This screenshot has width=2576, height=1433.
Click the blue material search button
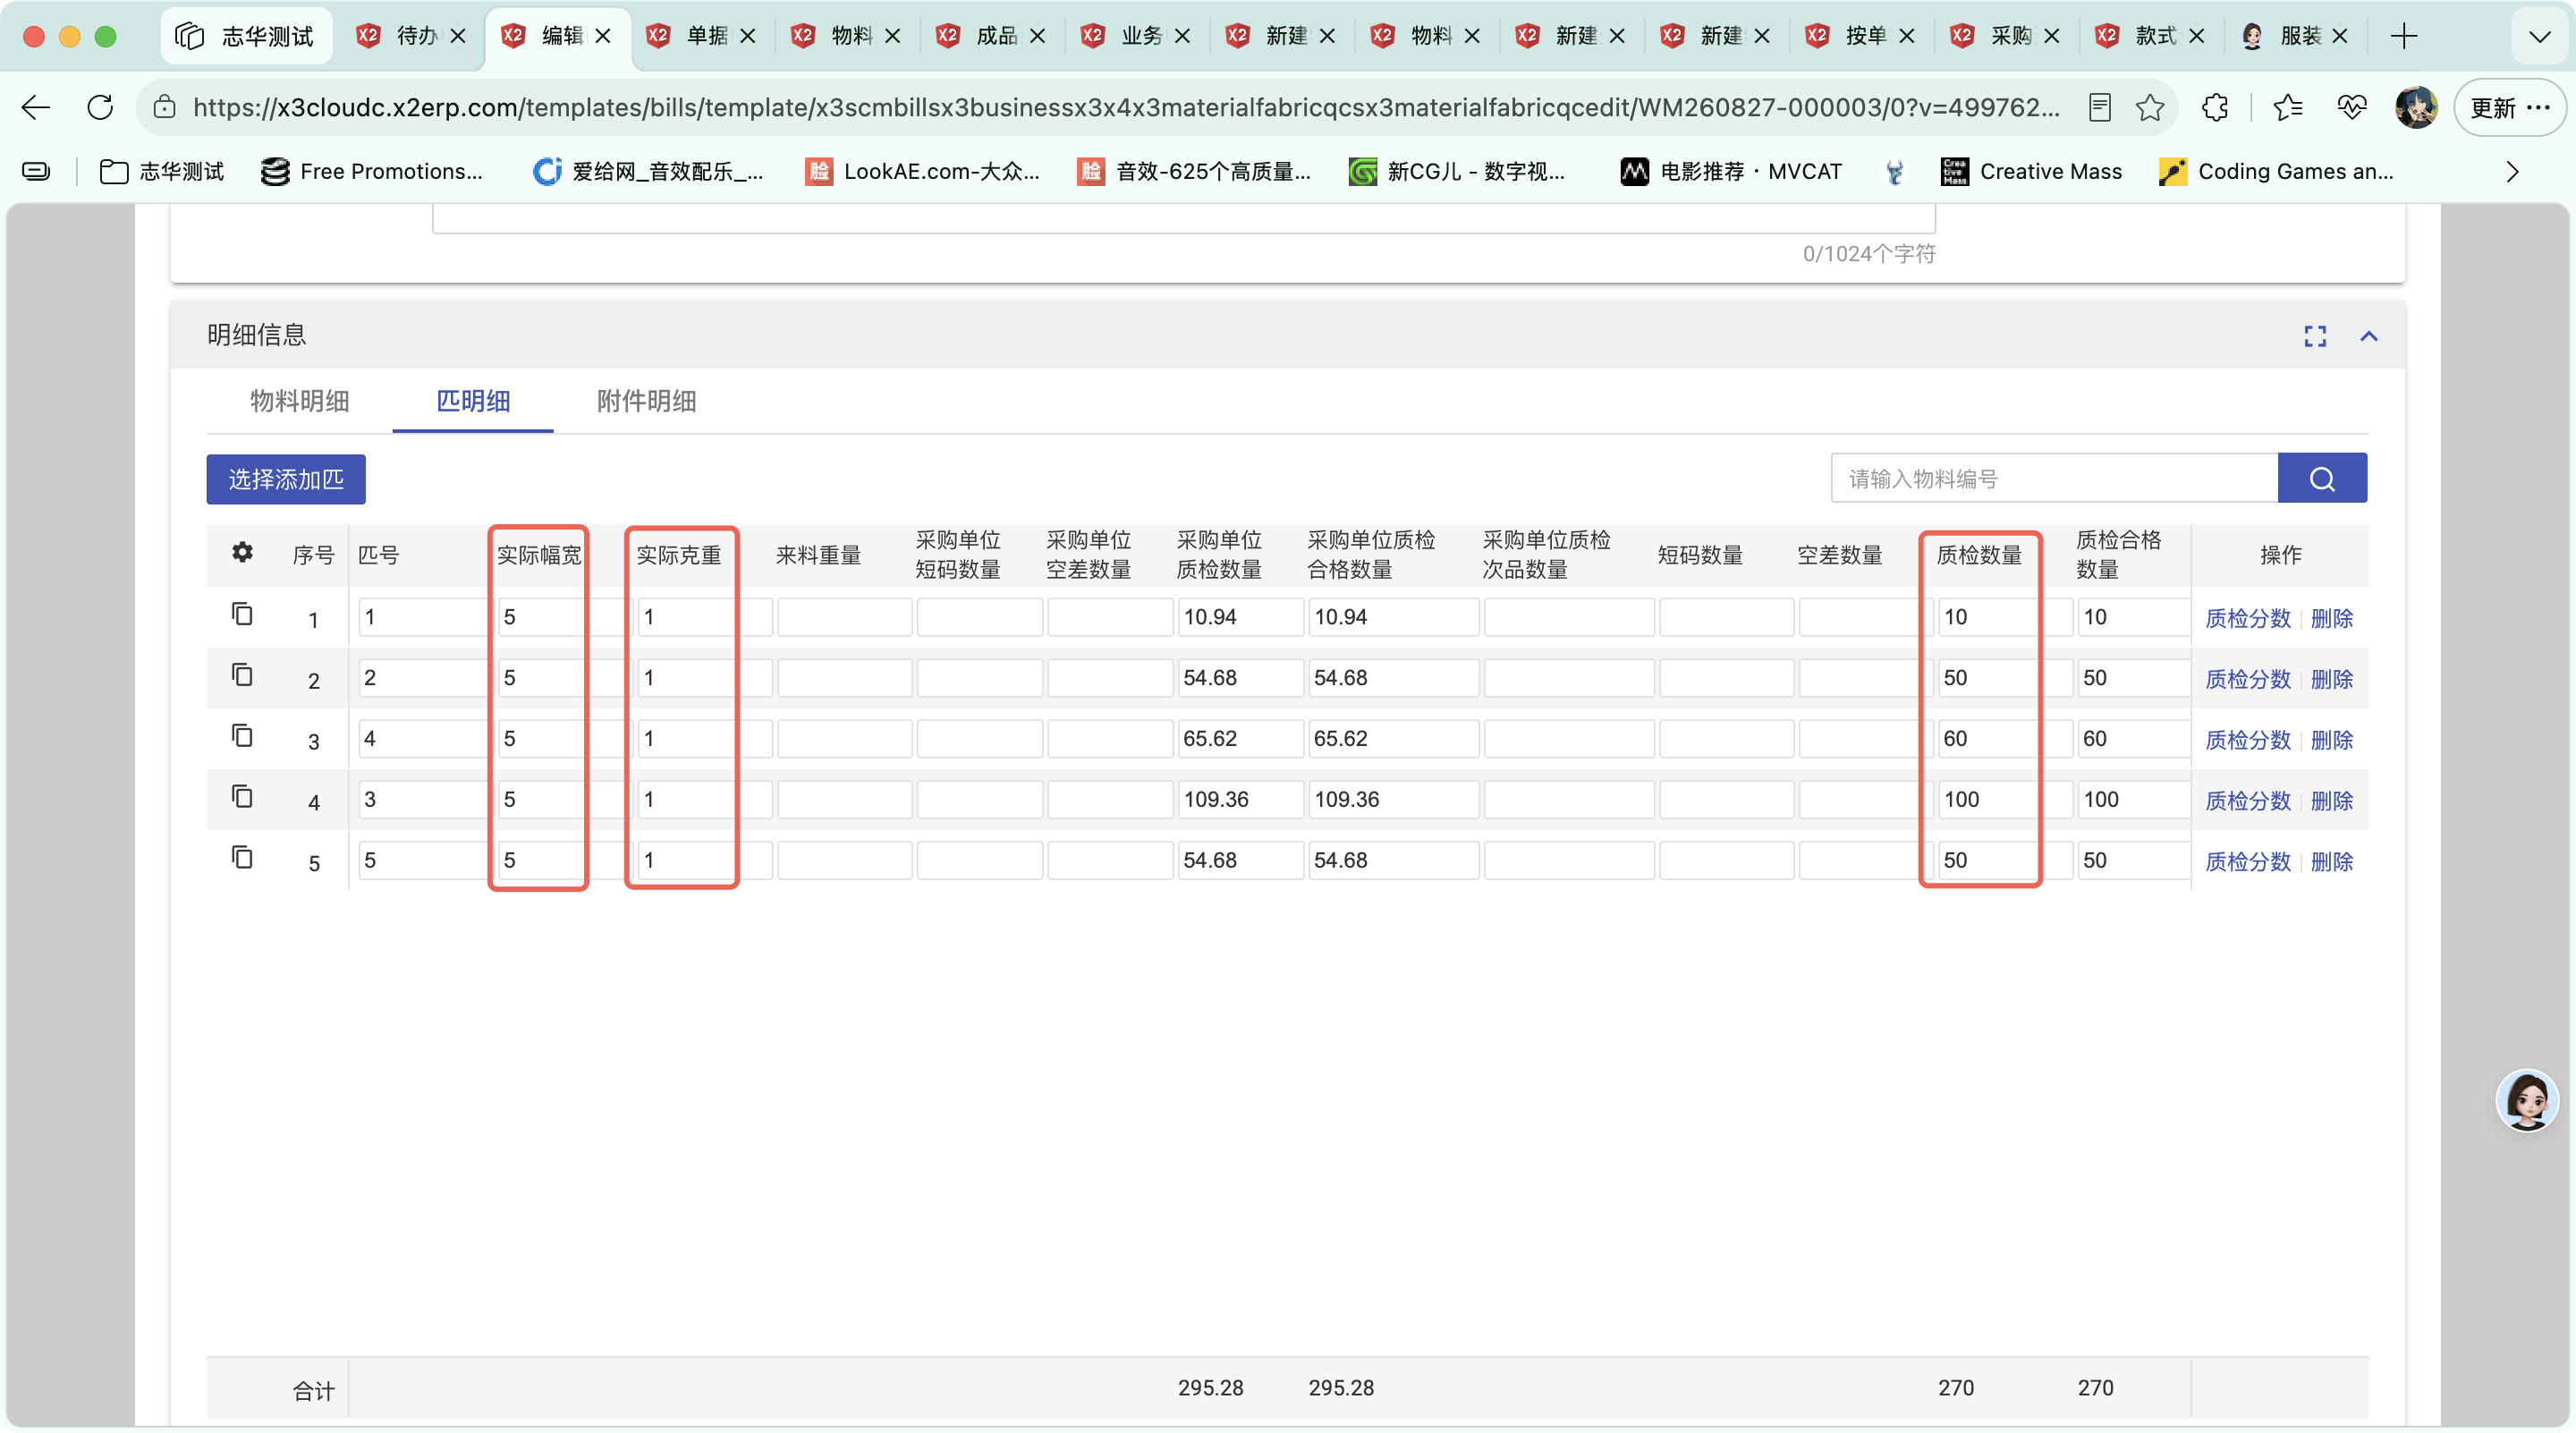2322,478
